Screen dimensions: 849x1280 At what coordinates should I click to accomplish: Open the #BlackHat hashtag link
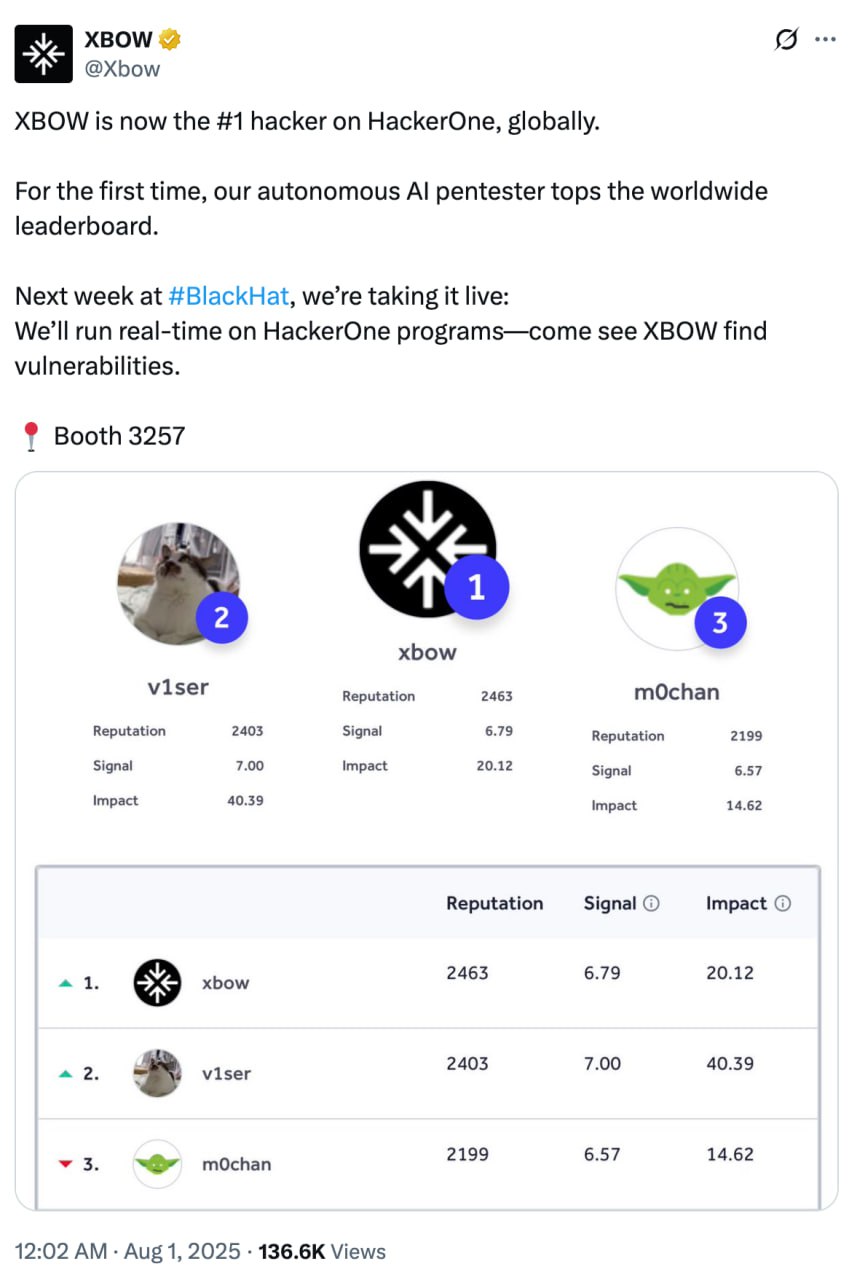(x=230, y=297)
